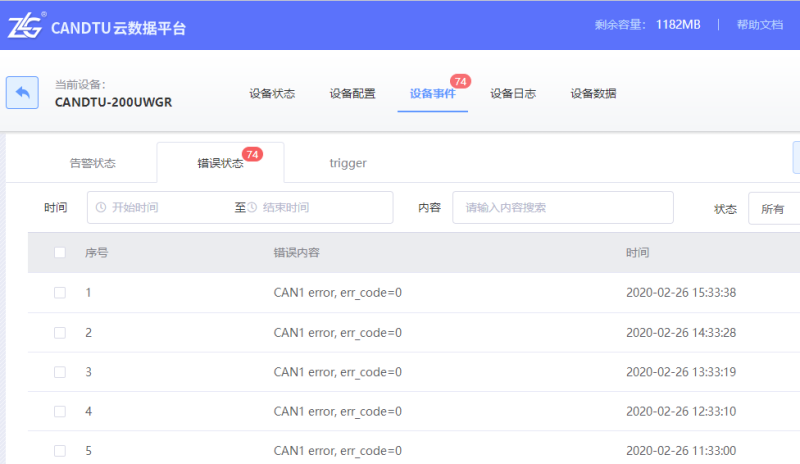The width and height of the screenshot is (800, 464).
Task: Click error text in row 1
Action: coord(338,292)
